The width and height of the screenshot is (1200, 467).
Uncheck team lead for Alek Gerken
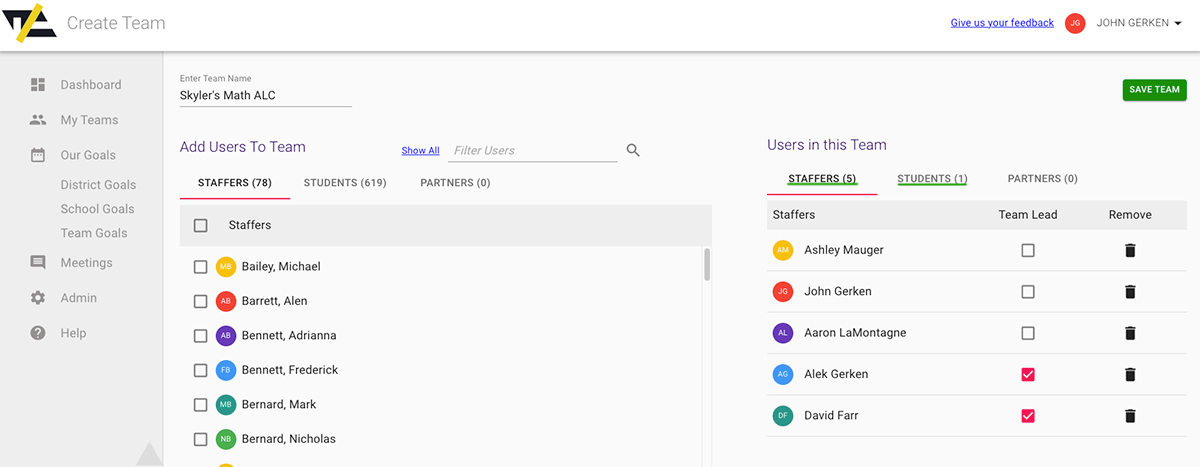[x=1028, y=374]
